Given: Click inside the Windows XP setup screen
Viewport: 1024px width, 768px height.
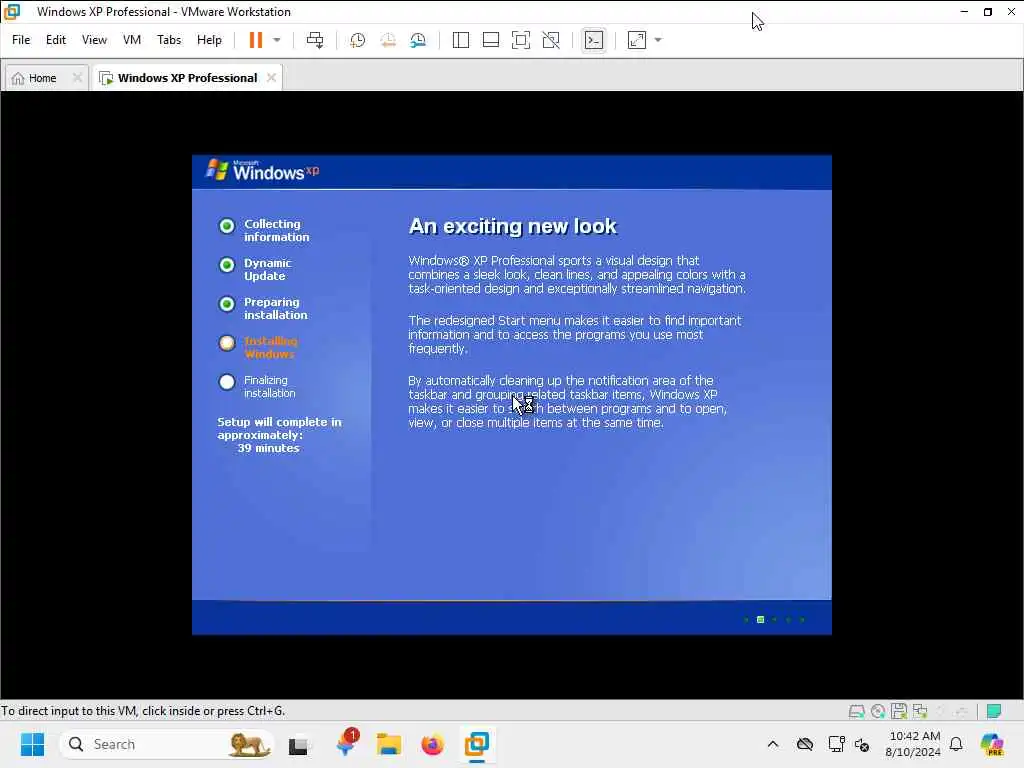Looking at the screenshot, I should click(x=511, y=394).
